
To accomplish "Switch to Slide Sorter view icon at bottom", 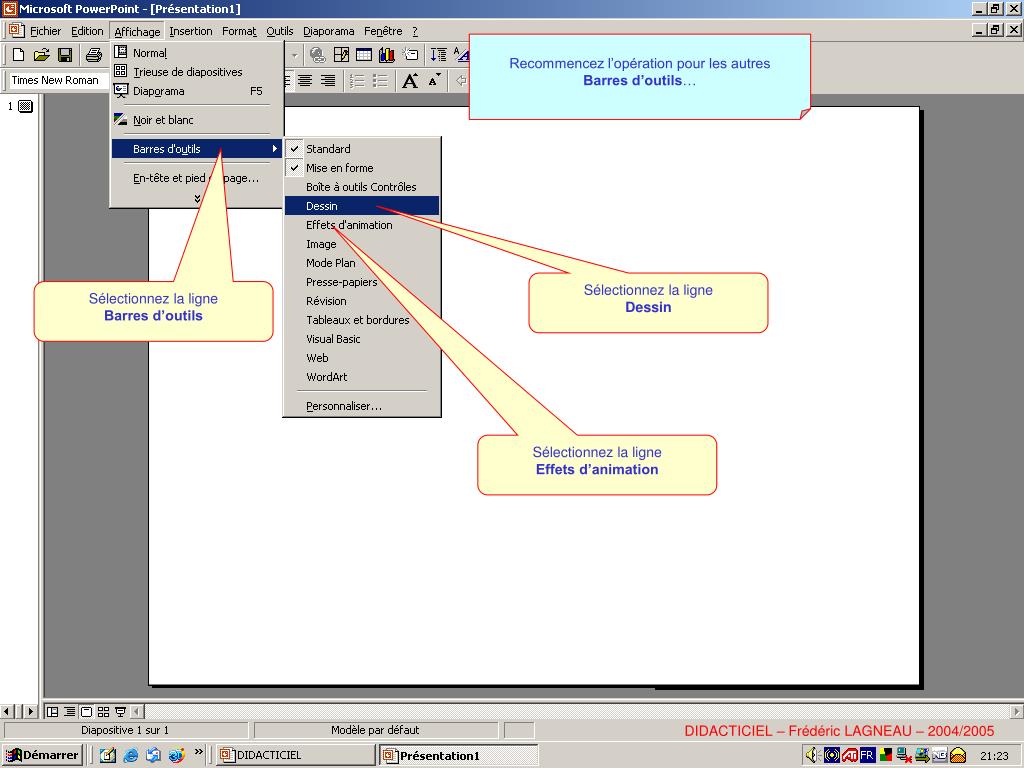I will [x=103, y=711].
